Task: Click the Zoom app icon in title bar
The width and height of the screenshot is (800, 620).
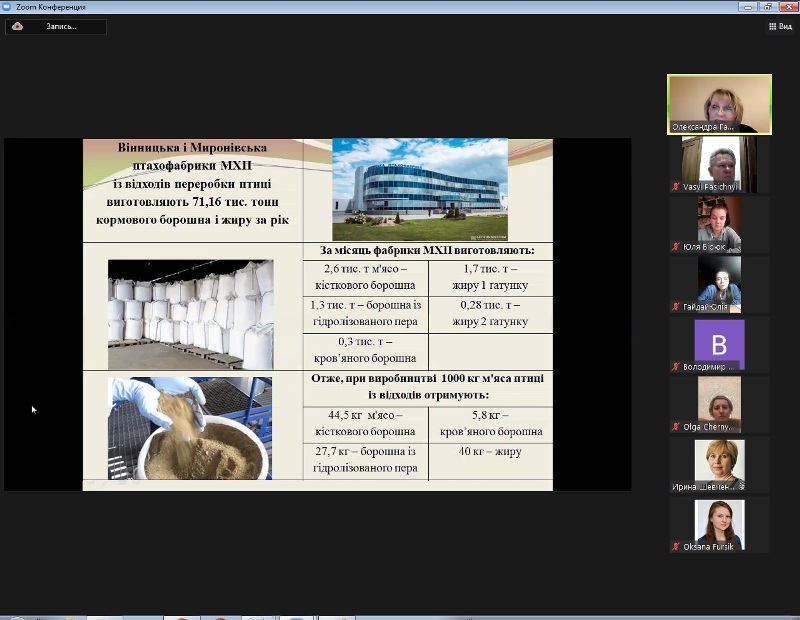Action: coord(7,7)
